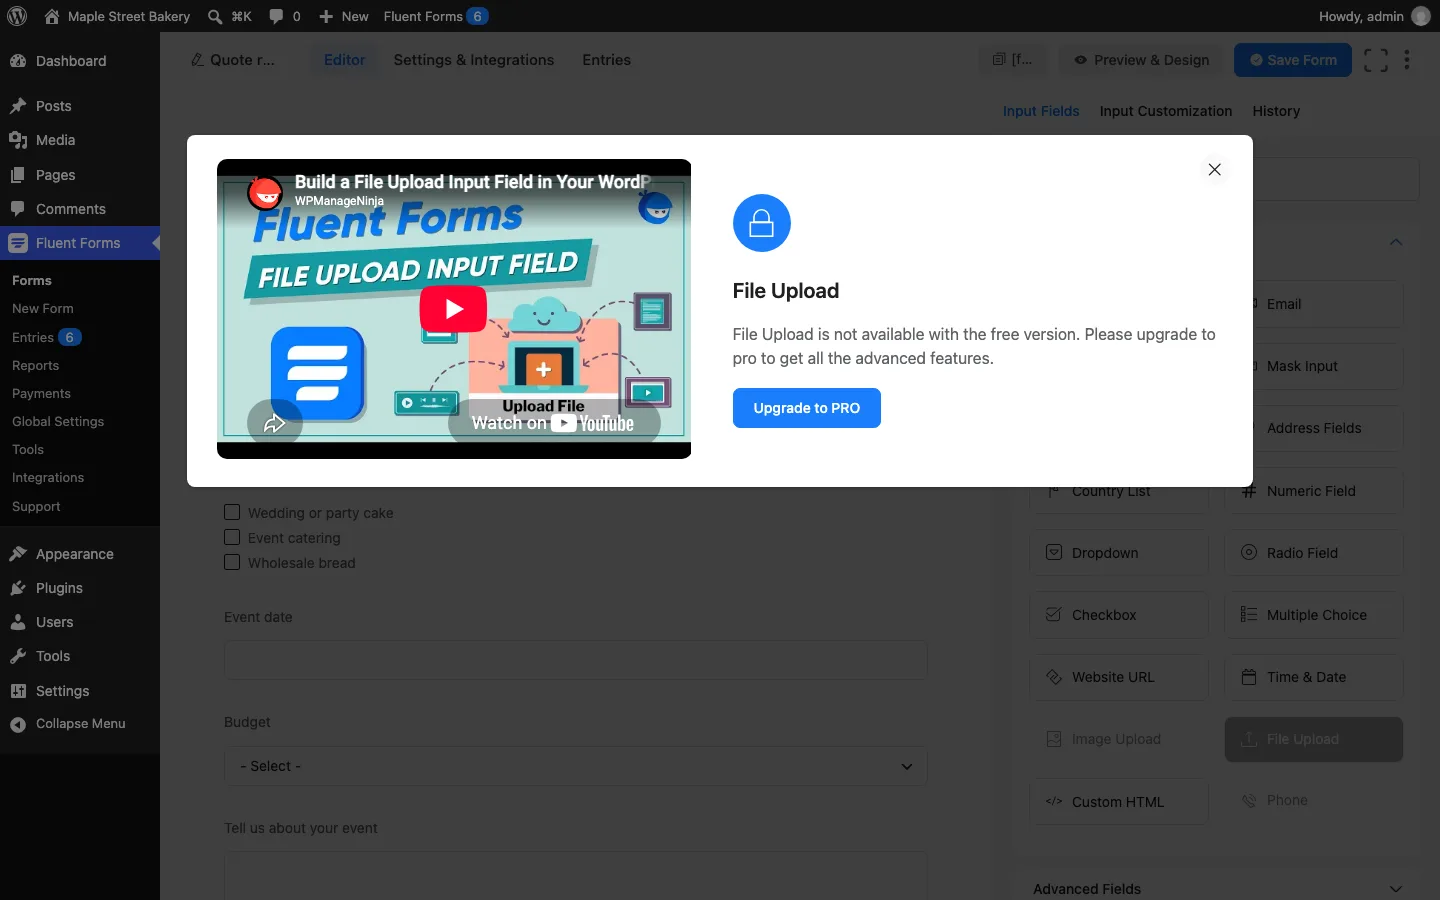Click the Upgrade to PRO button
The height and width of the screenshot is (900, 1440).
[807, 408]
